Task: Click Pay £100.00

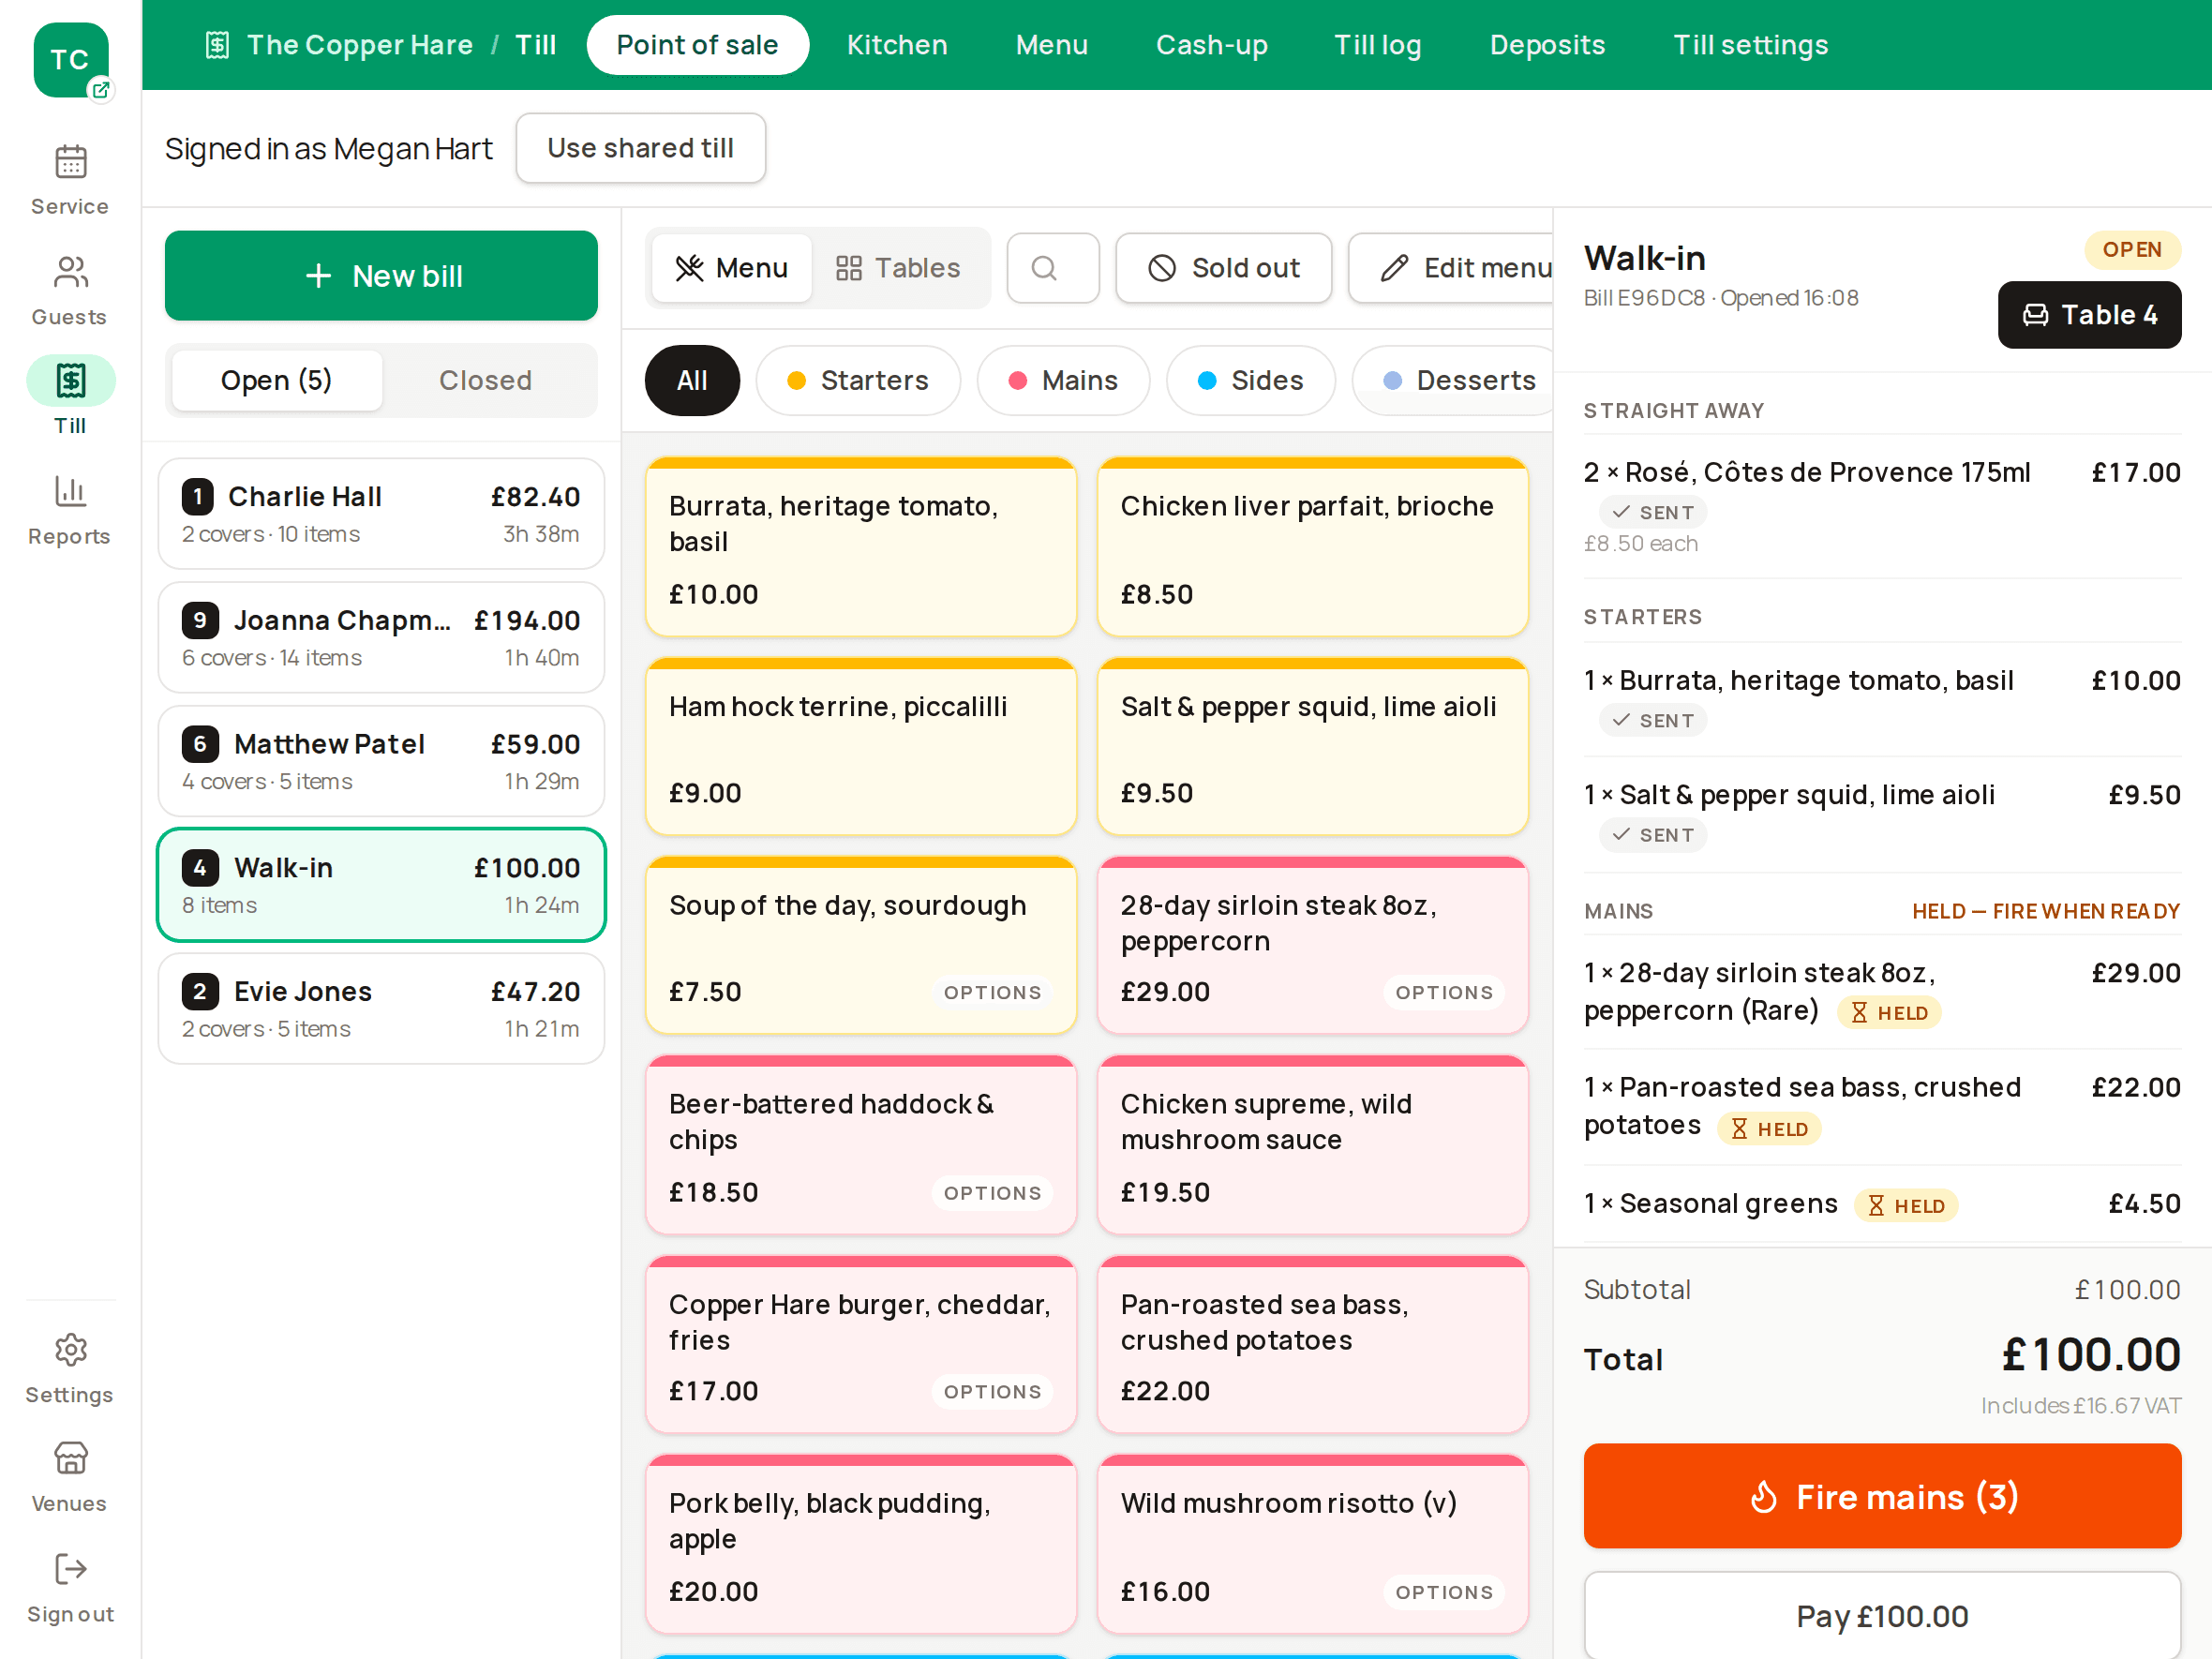Action: coord(1882,1615)
